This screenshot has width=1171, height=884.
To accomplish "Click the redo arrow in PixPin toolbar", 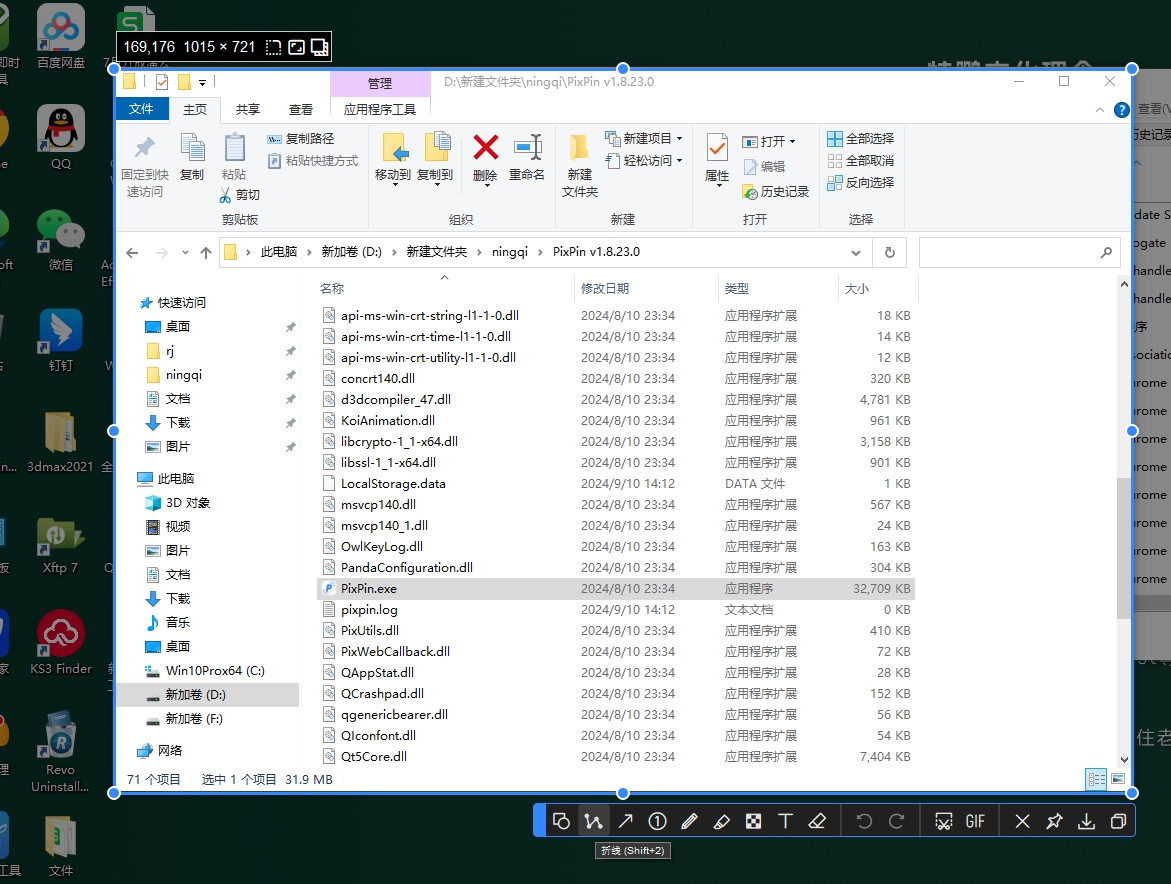I will [x=896, y=821].
